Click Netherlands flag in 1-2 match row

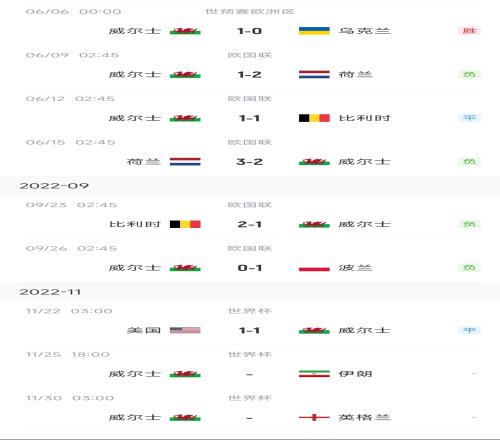point(314,74)
